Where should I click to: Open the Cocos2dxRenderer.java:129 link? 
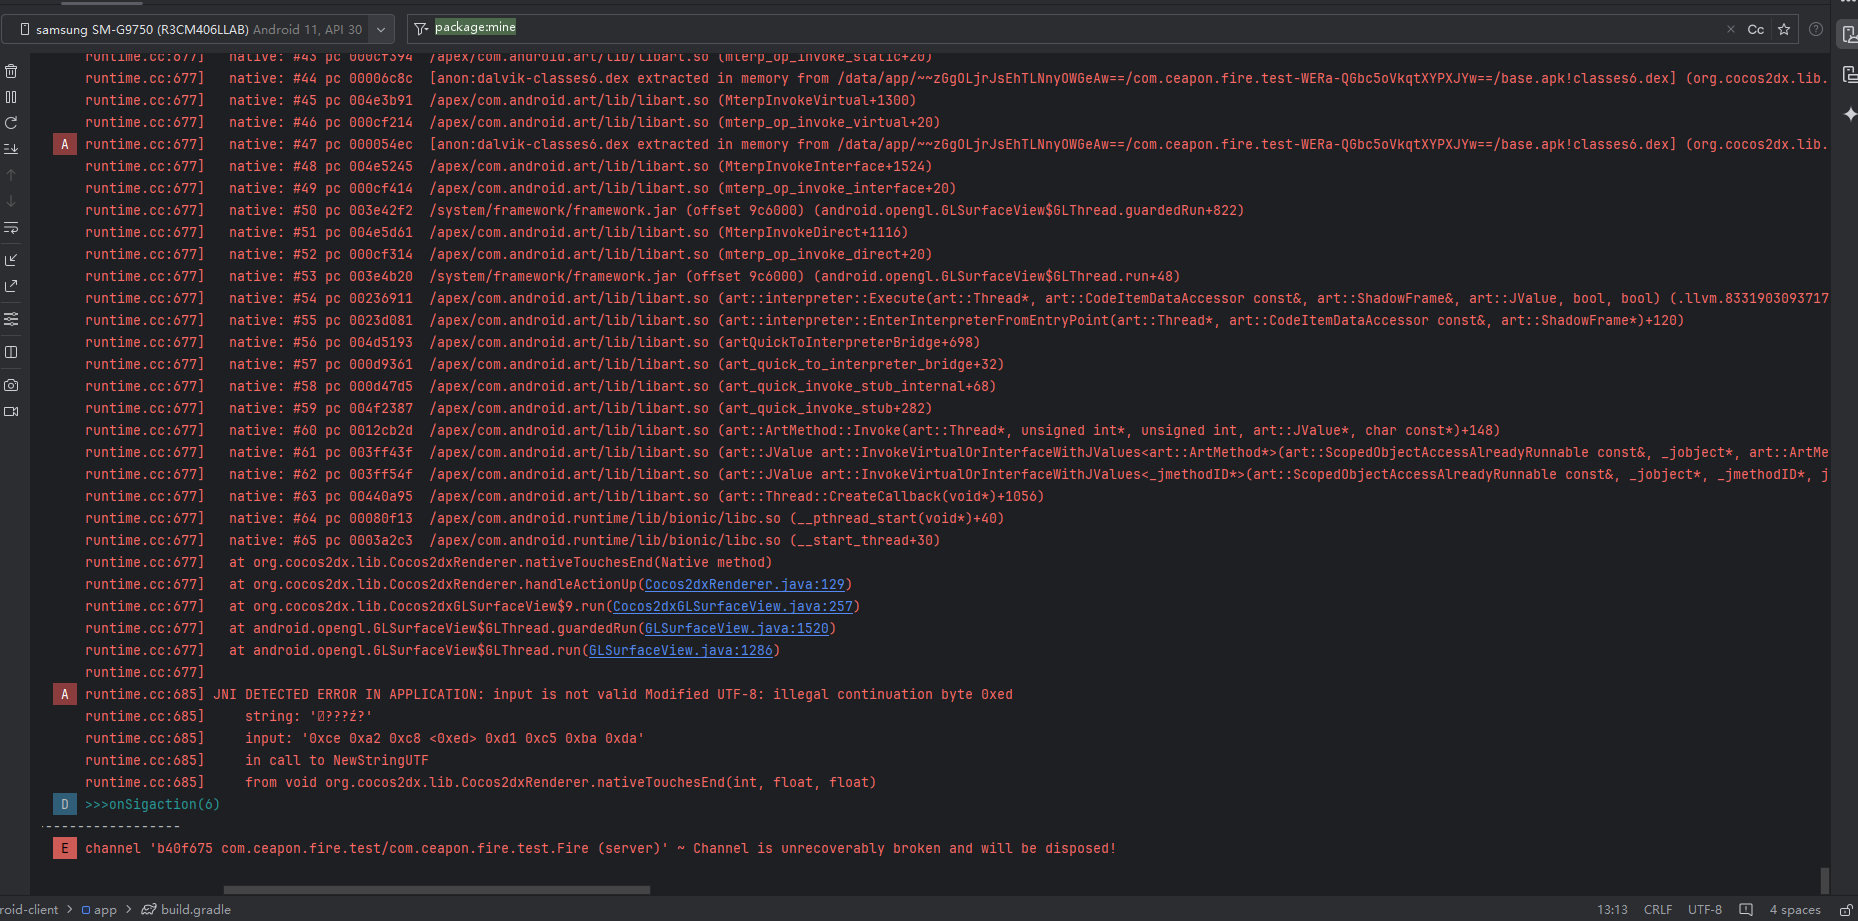[x=744, y=584]
